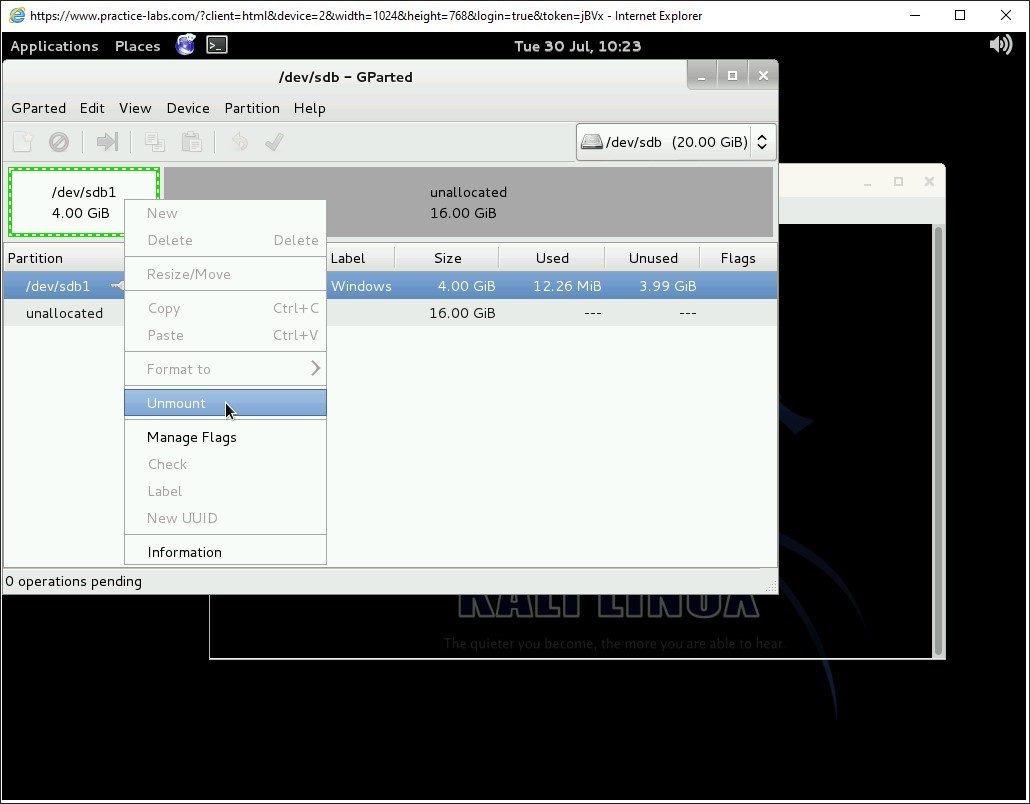Click the Paste partition toolbar icon

tap(191, 142)
